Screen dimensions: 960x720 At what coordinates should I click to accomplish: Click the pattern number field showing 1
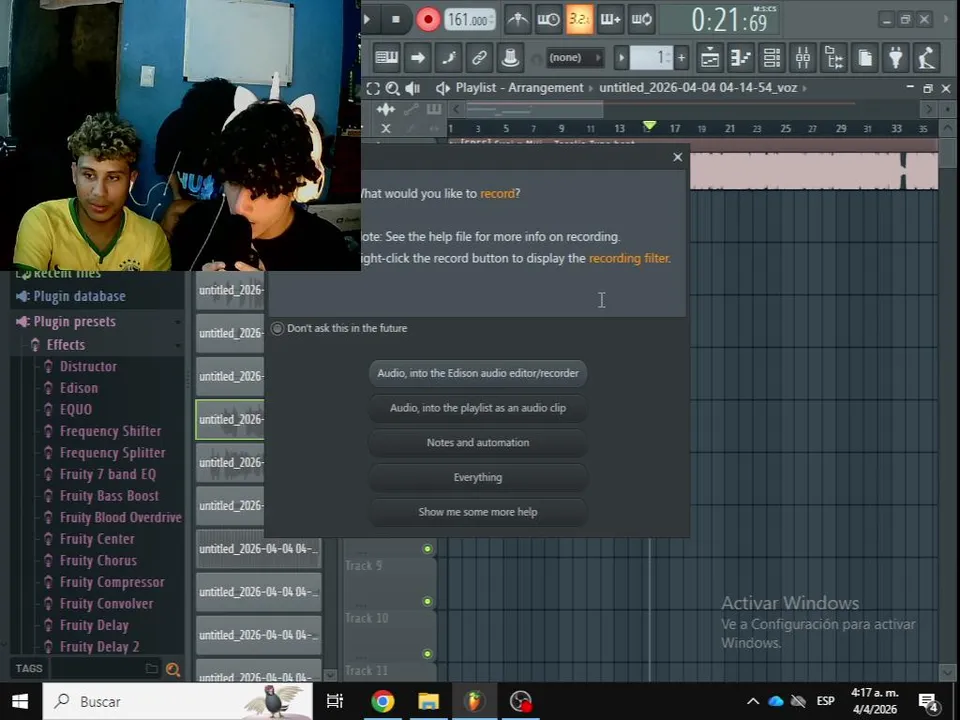point(651,58)
